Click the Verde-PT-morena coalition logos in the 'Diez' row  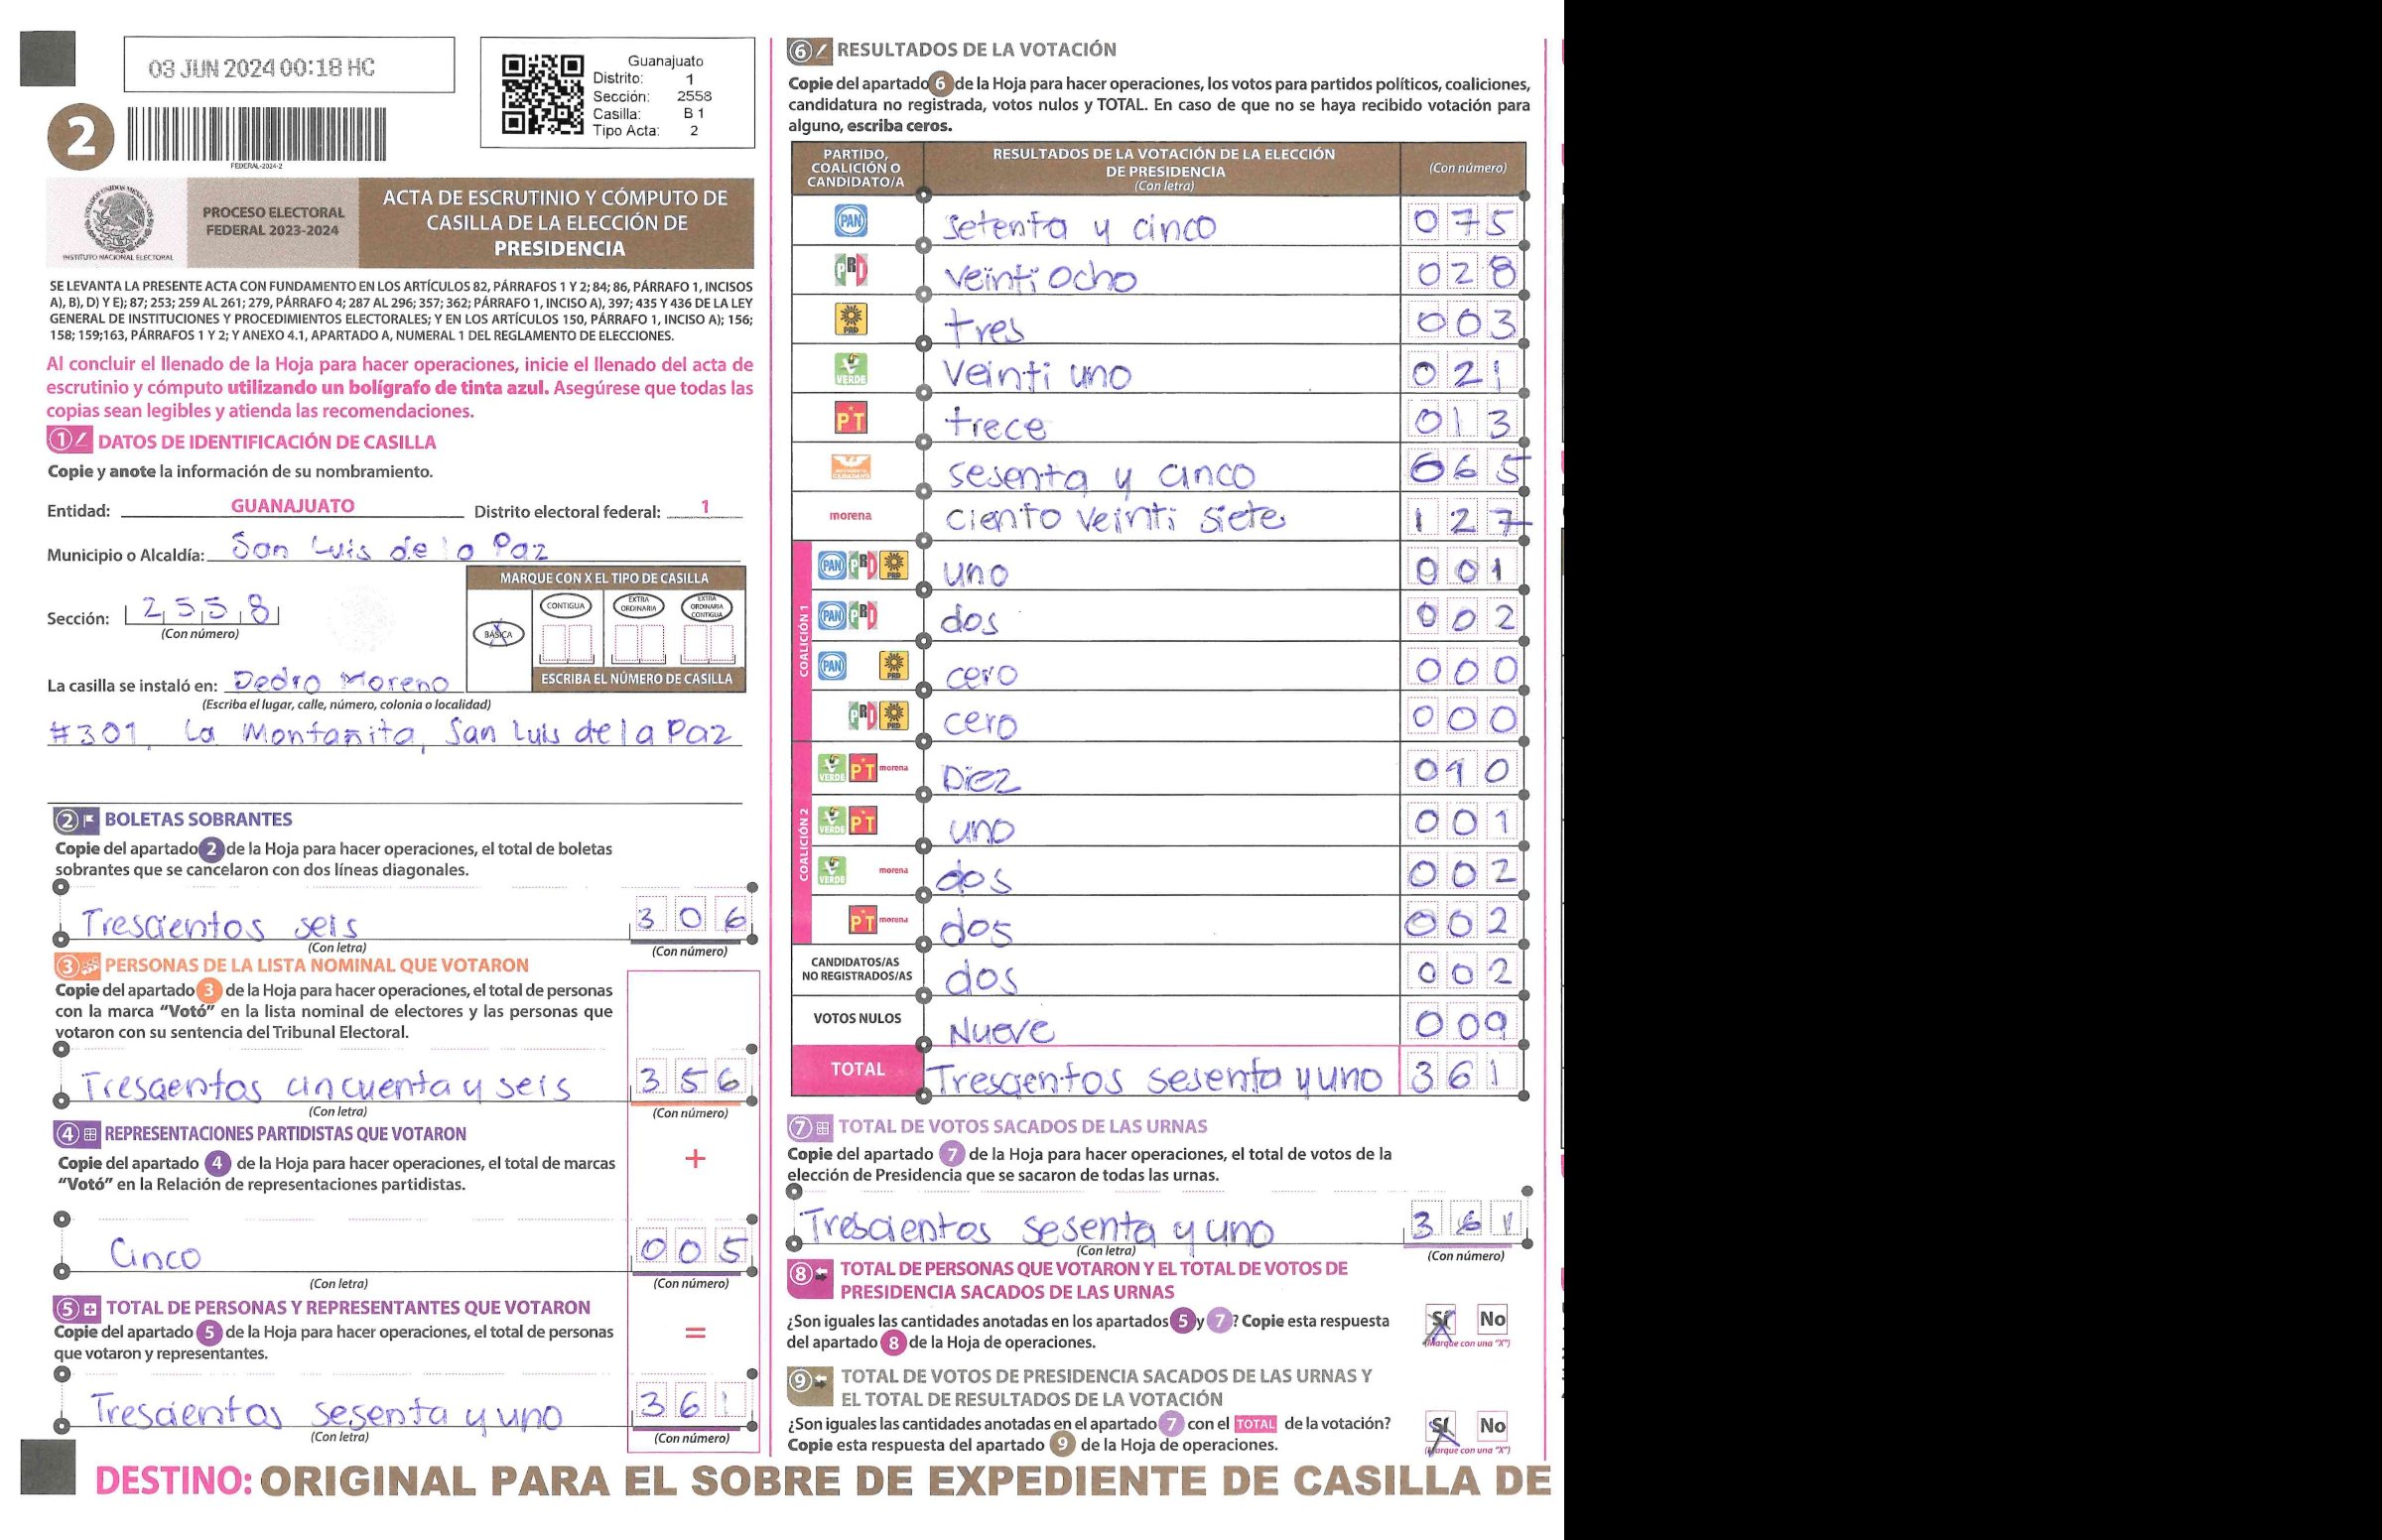863,768
